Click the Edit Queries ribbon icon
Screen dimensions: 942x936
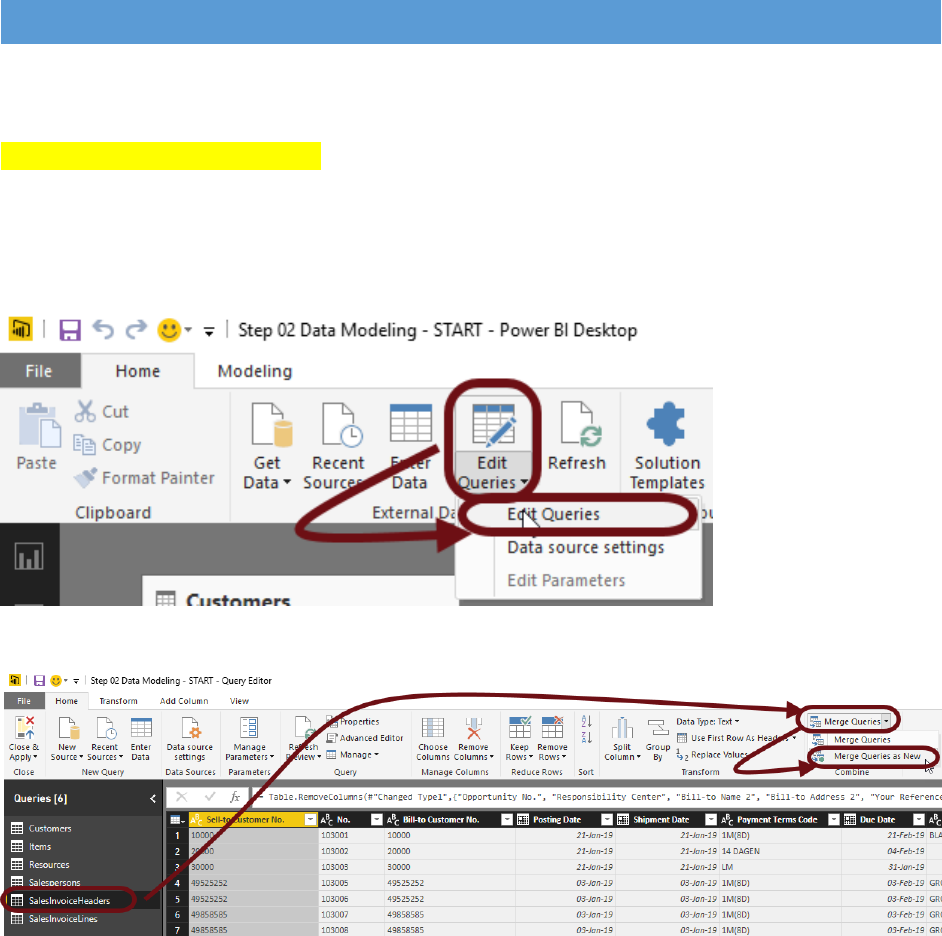click(x=493, y=425)
